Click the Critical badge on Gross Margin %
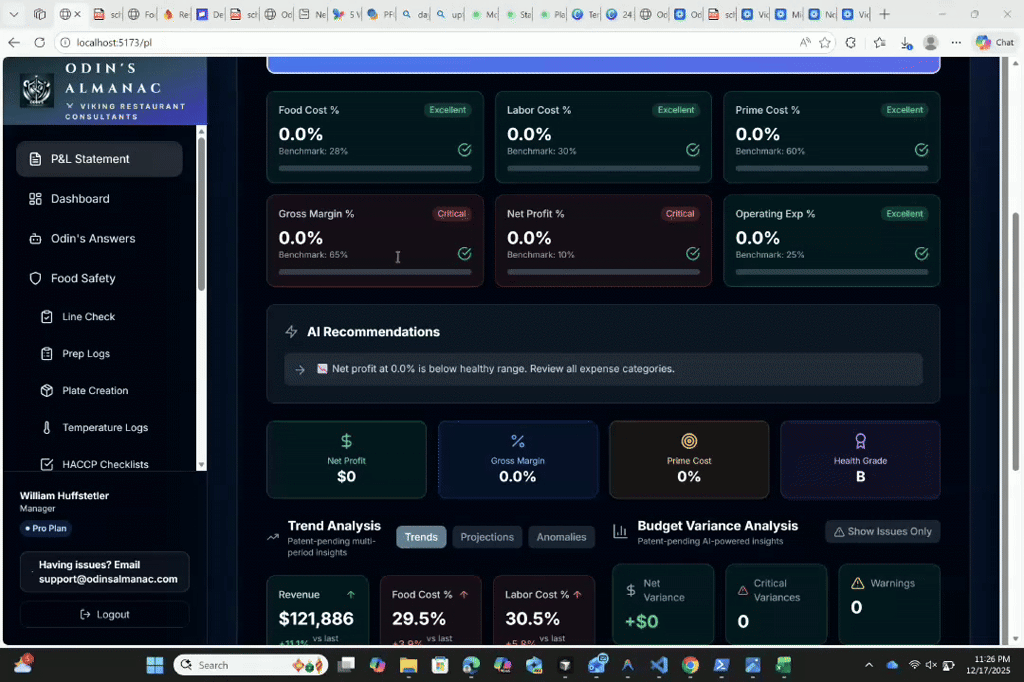 [x=451, y=214]
